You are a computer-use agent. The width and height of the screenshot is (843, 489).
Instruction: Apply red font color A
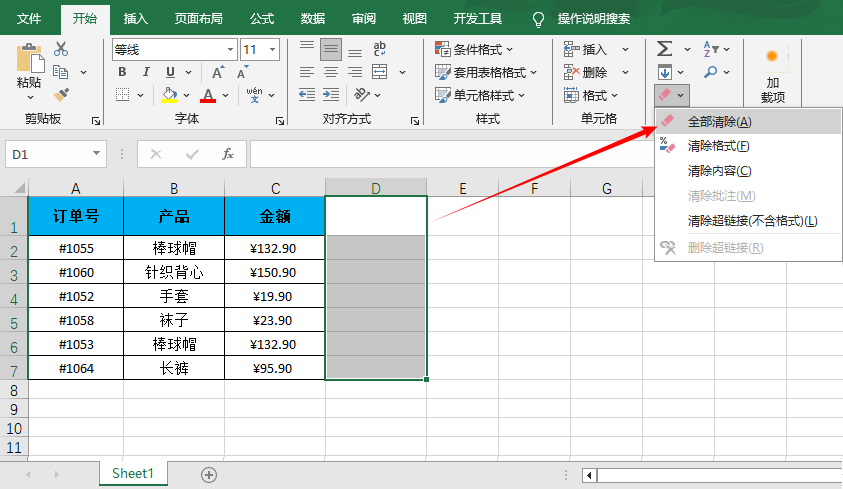point(208,95)
